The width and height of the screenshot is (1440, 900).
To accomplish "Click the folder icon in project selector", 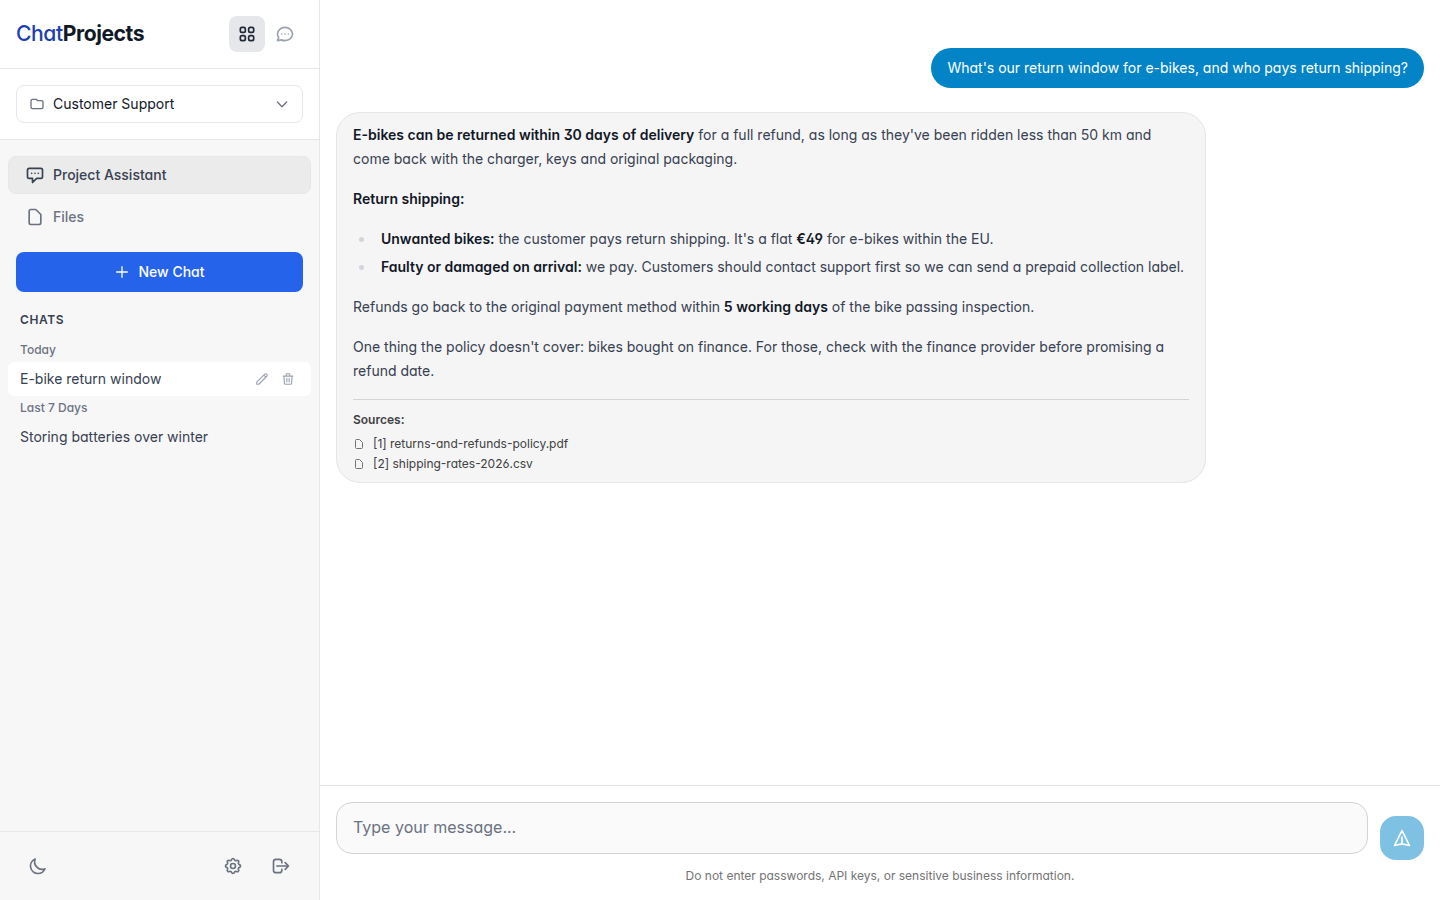I will 37,104.
